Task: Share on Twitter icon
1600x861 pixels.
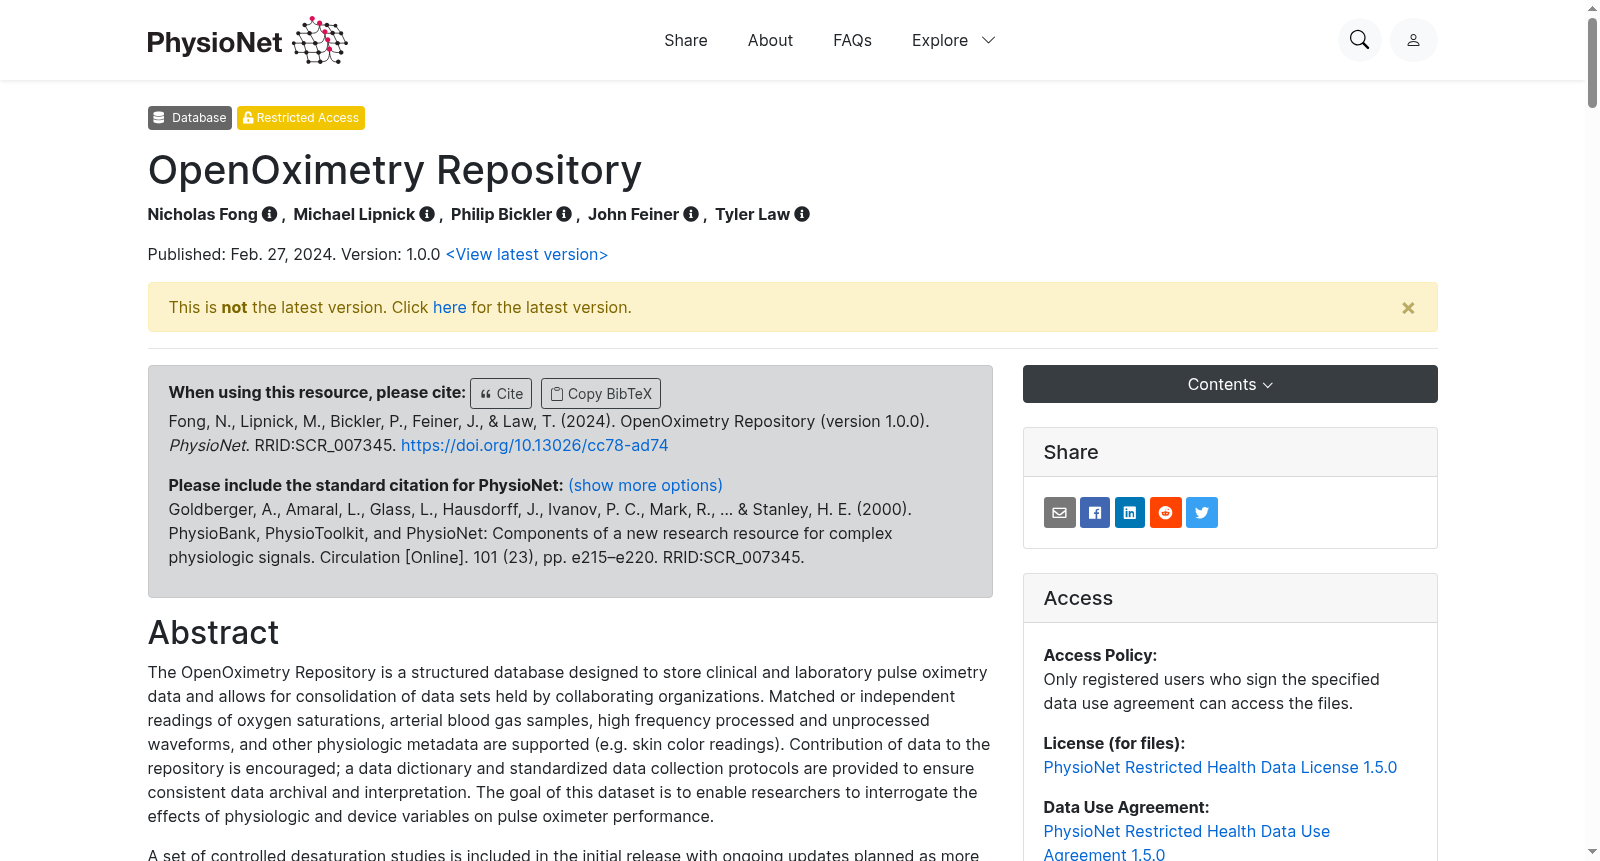Action: (1202, 513)
